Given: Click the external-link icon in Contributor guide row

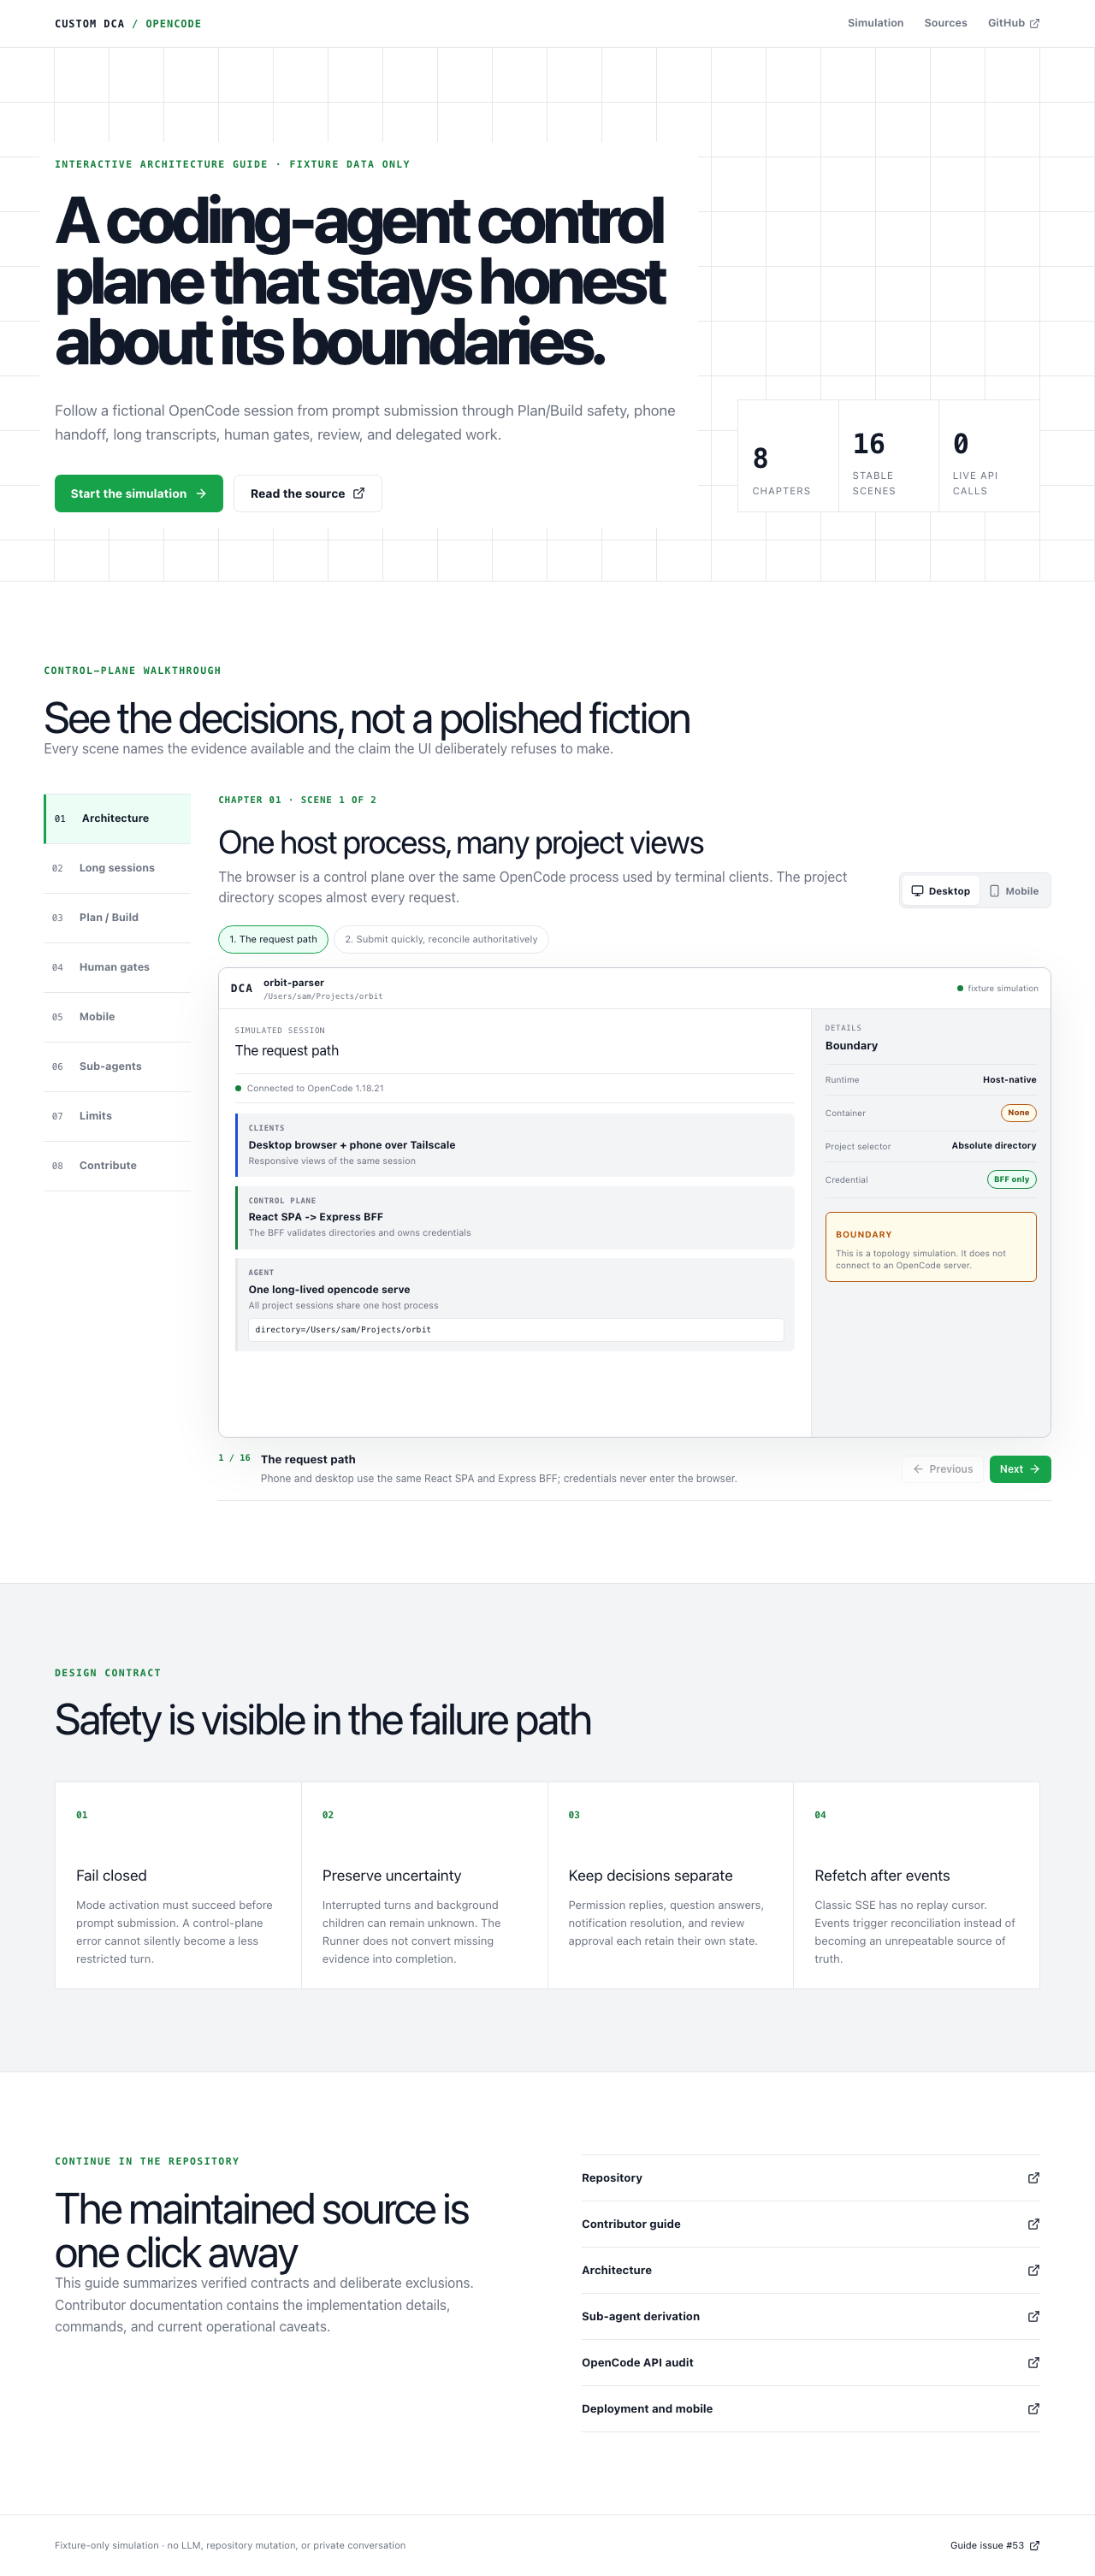Looking at the screenshot, I should point(1033,2224).
